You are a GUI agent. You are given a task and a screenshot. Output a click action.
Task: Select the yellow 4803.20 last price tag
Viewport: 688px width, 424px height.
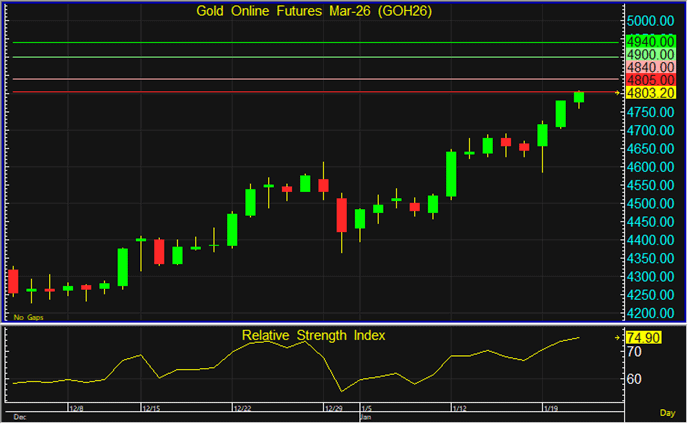point(650,92)
